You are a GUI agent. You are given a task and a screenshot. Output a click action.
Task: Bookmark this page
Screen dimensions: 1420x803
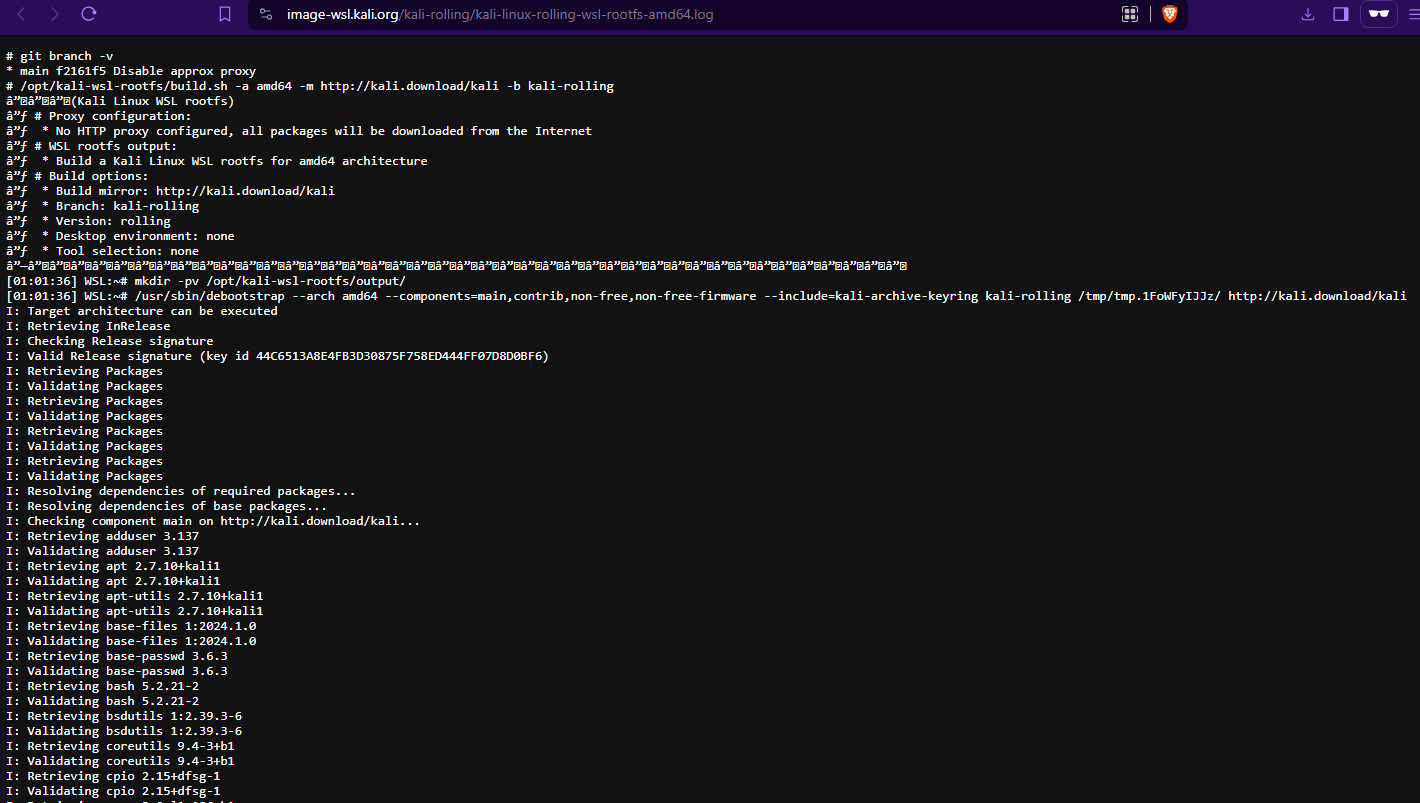tap(225, 14)
